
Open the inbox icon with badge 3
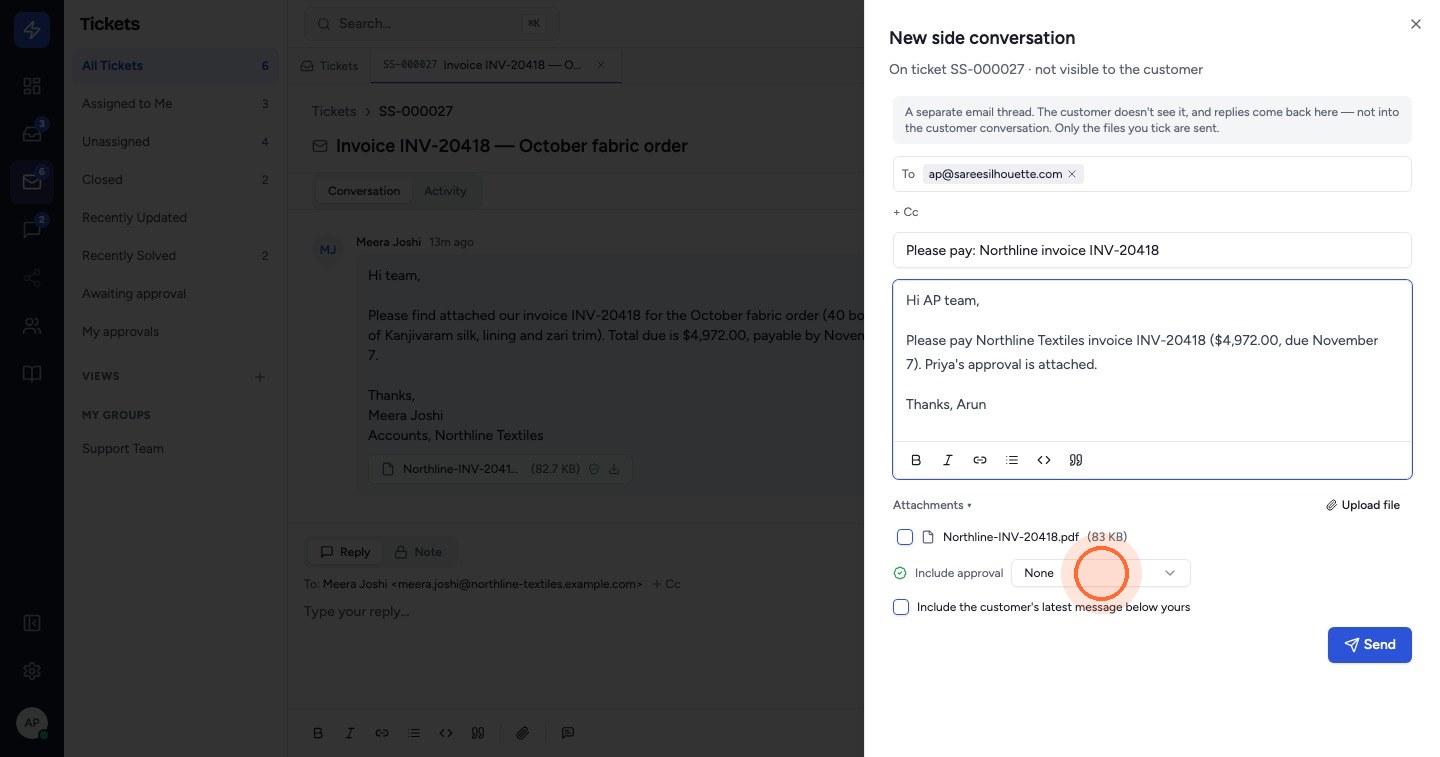32,134
